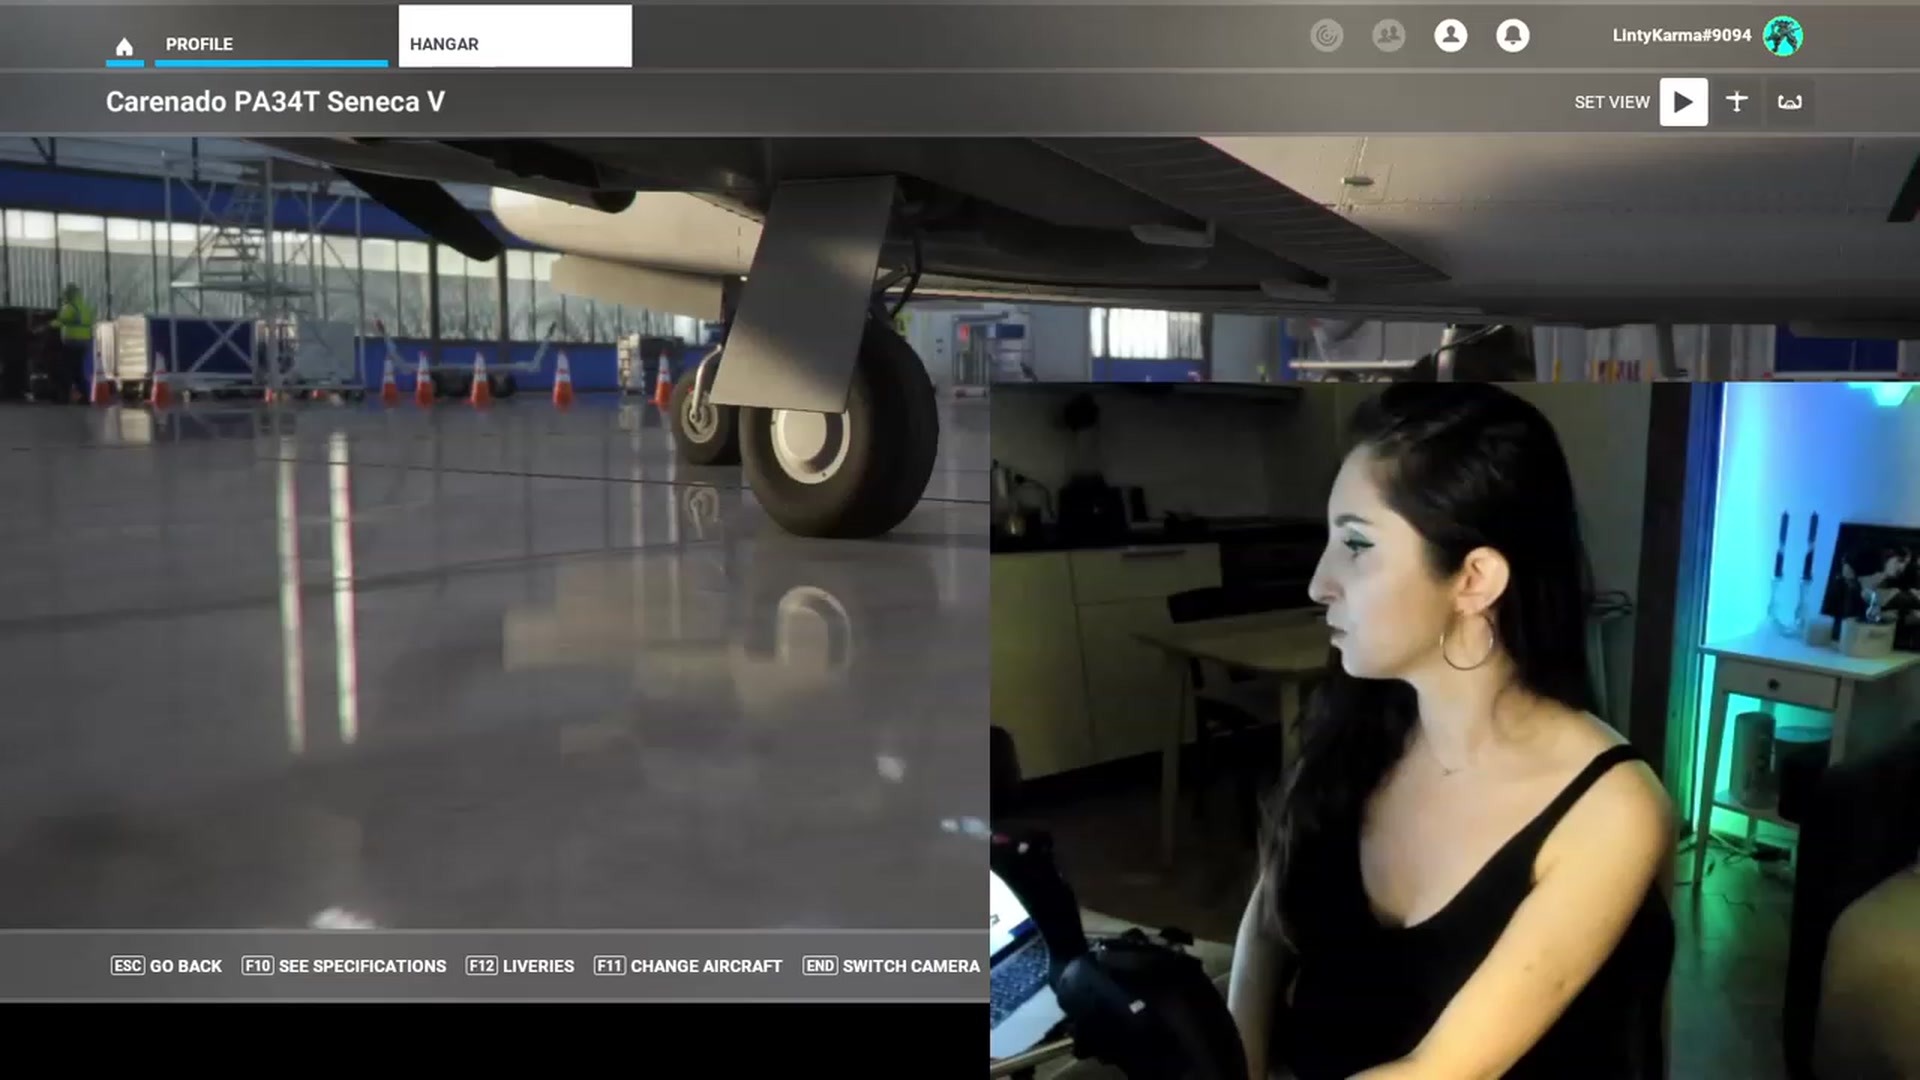Click the LintyKarma#9094 username
Screen dimensions: 1920x1080
click(1682, 35)
